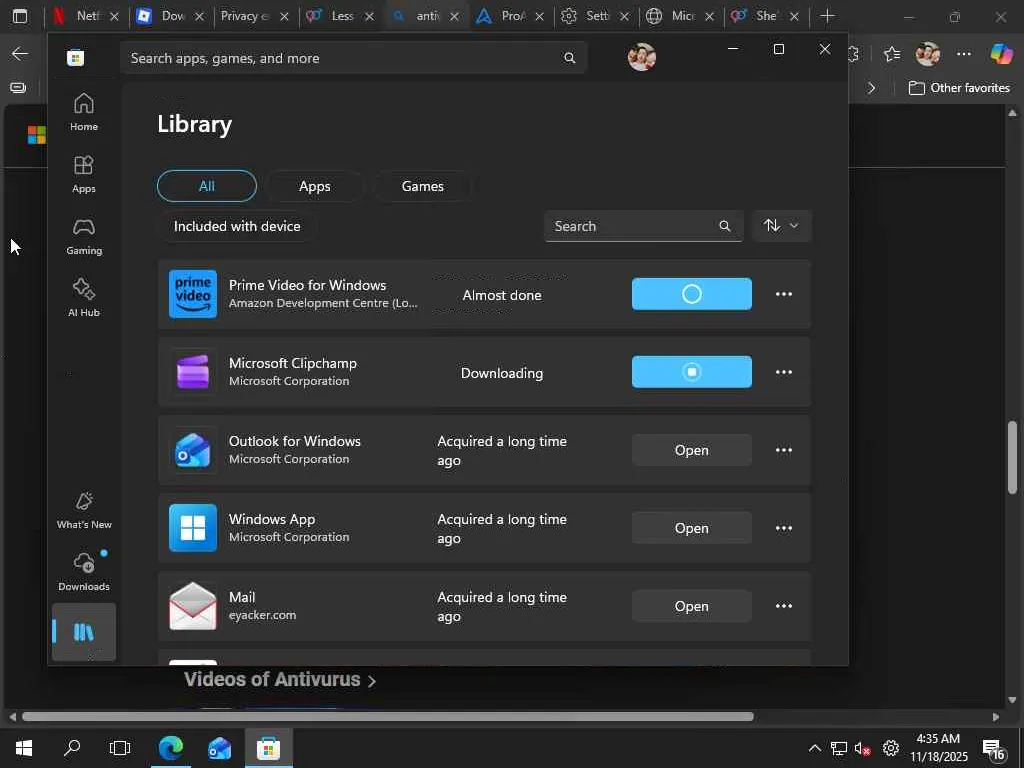Open taskbar Search
Screen dimensions: 1024x768
tap(72, 748)
